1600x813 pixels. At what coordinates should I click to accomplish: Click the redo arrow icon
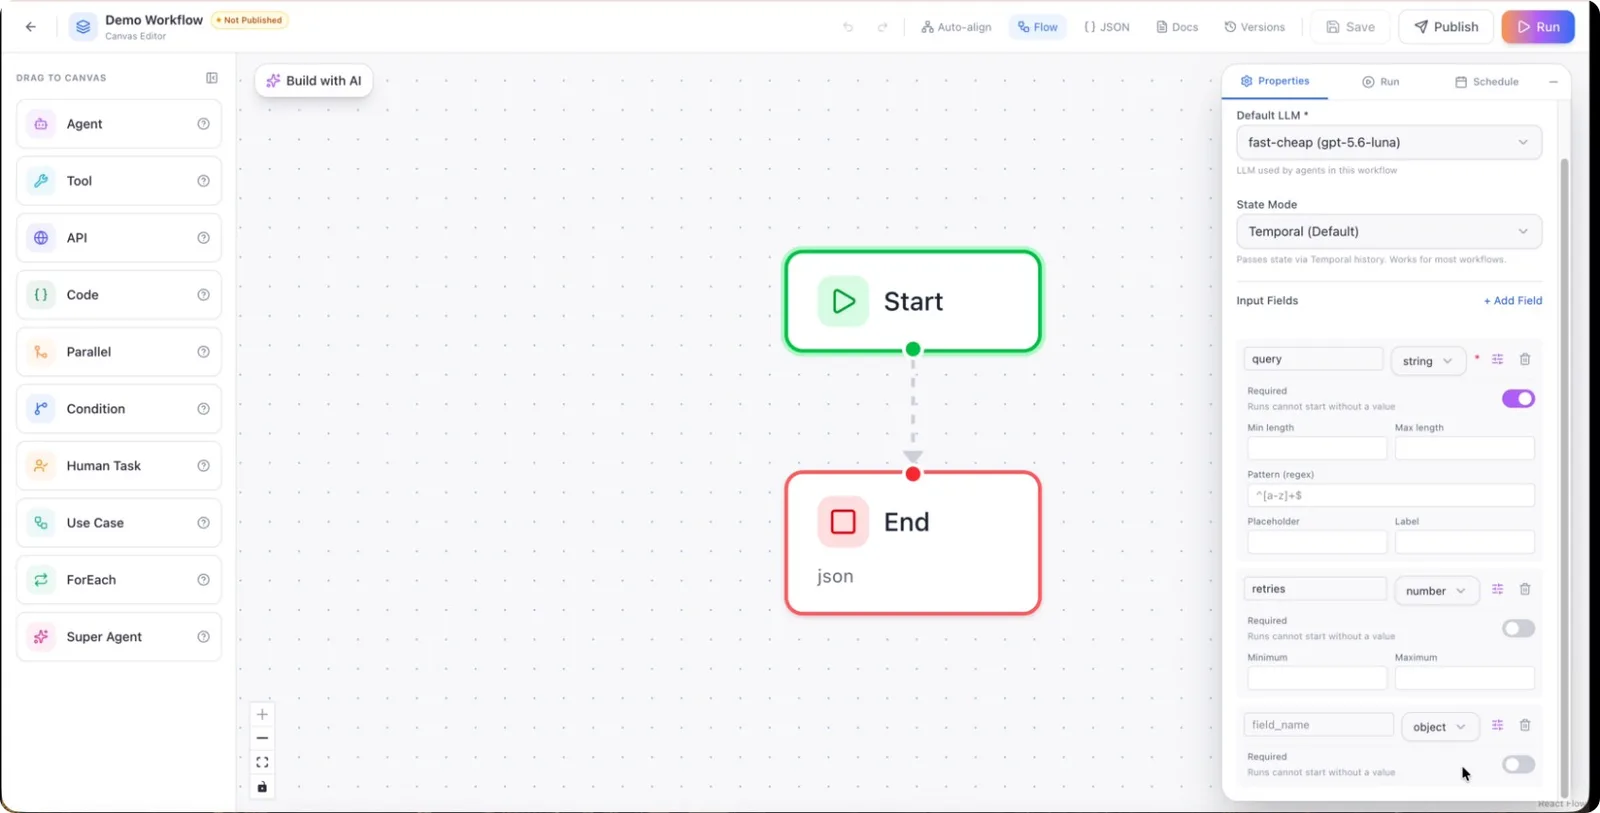(882, 27)
